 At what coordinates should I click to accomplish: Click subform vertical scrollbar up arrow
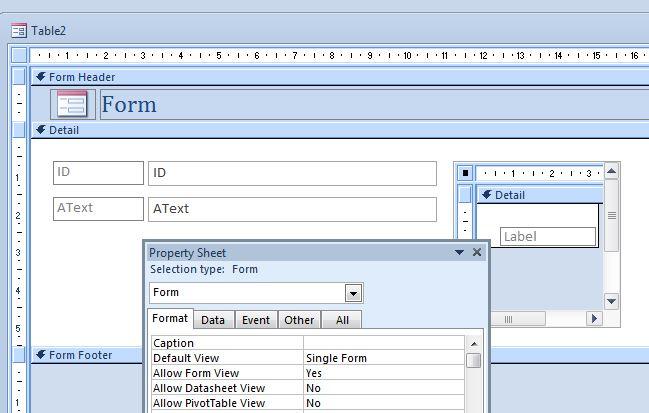[611, 172]
